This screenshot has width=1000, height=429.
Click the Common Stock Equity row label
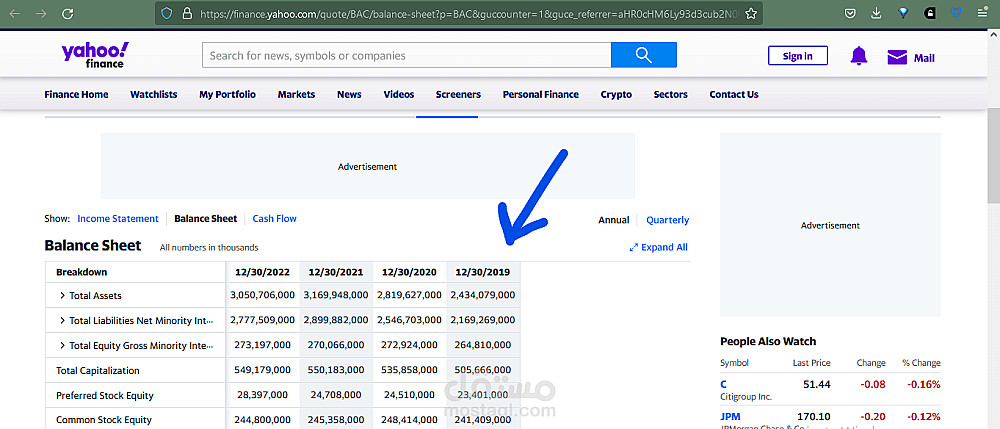click(104, 419)
